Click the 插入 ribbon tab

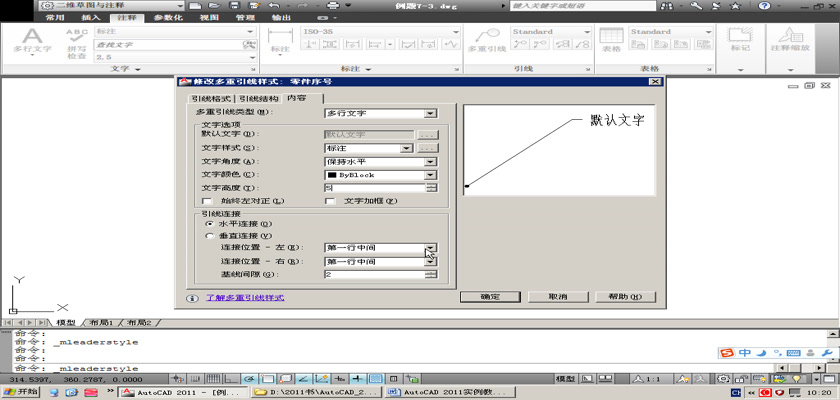91,17
